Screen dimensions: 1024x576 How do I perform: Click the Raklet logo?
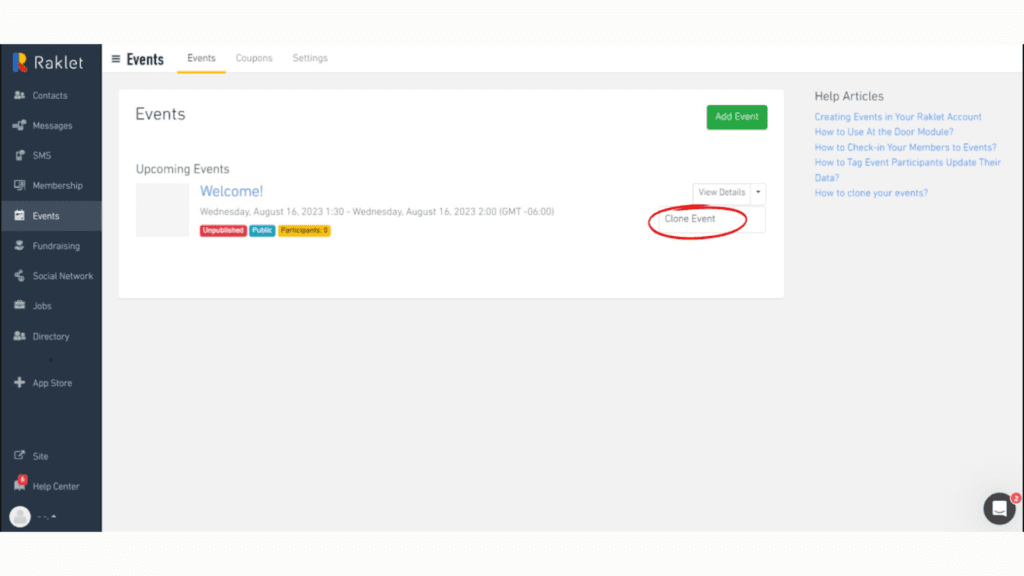click(48, 63)
